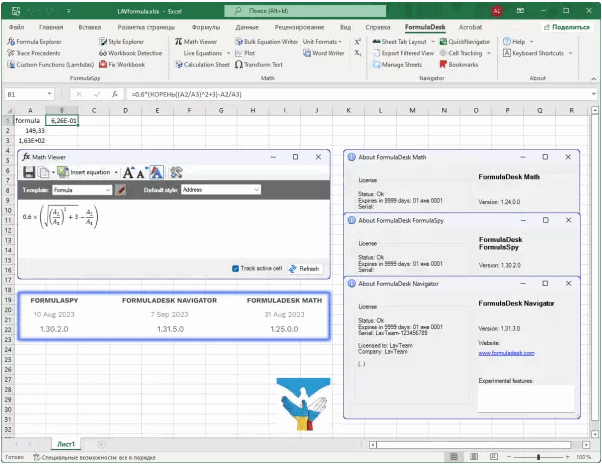Click the Refresh button in Math Viewer

click(x=304, y=269)
